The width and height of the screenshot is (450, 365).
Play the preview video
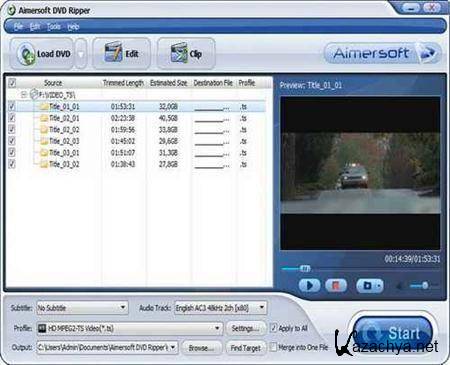click(310, 285)
